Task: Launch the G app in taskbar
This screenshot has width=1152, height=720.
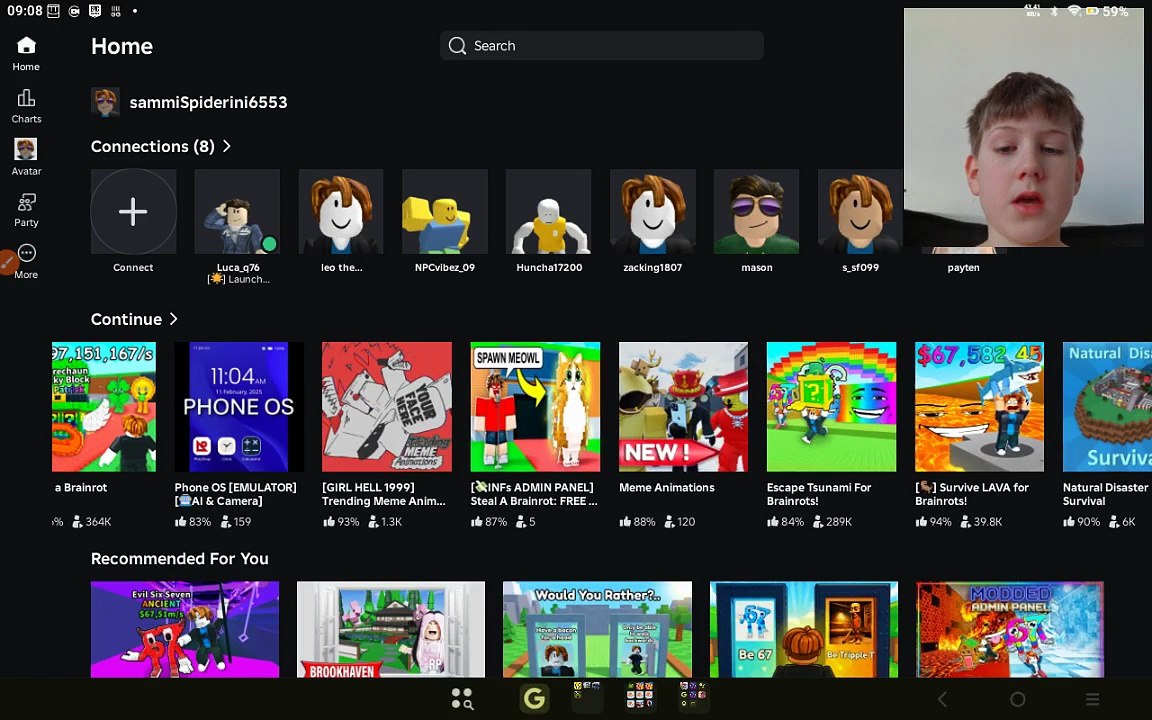Action: (534, 699)
